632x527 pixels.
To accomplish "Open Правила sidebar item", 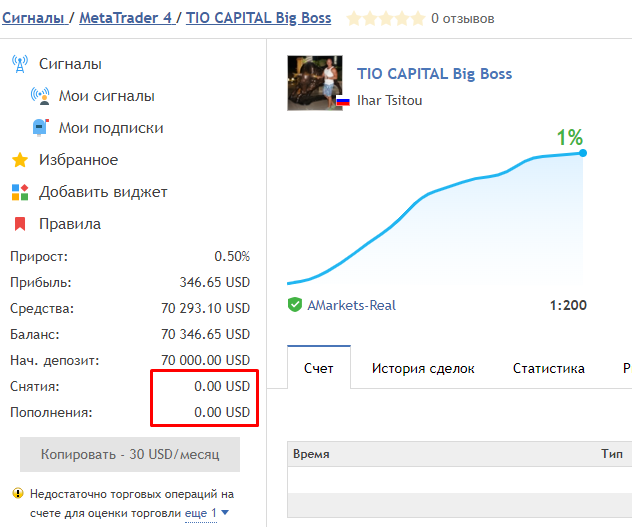I will [x=70, y=224].
